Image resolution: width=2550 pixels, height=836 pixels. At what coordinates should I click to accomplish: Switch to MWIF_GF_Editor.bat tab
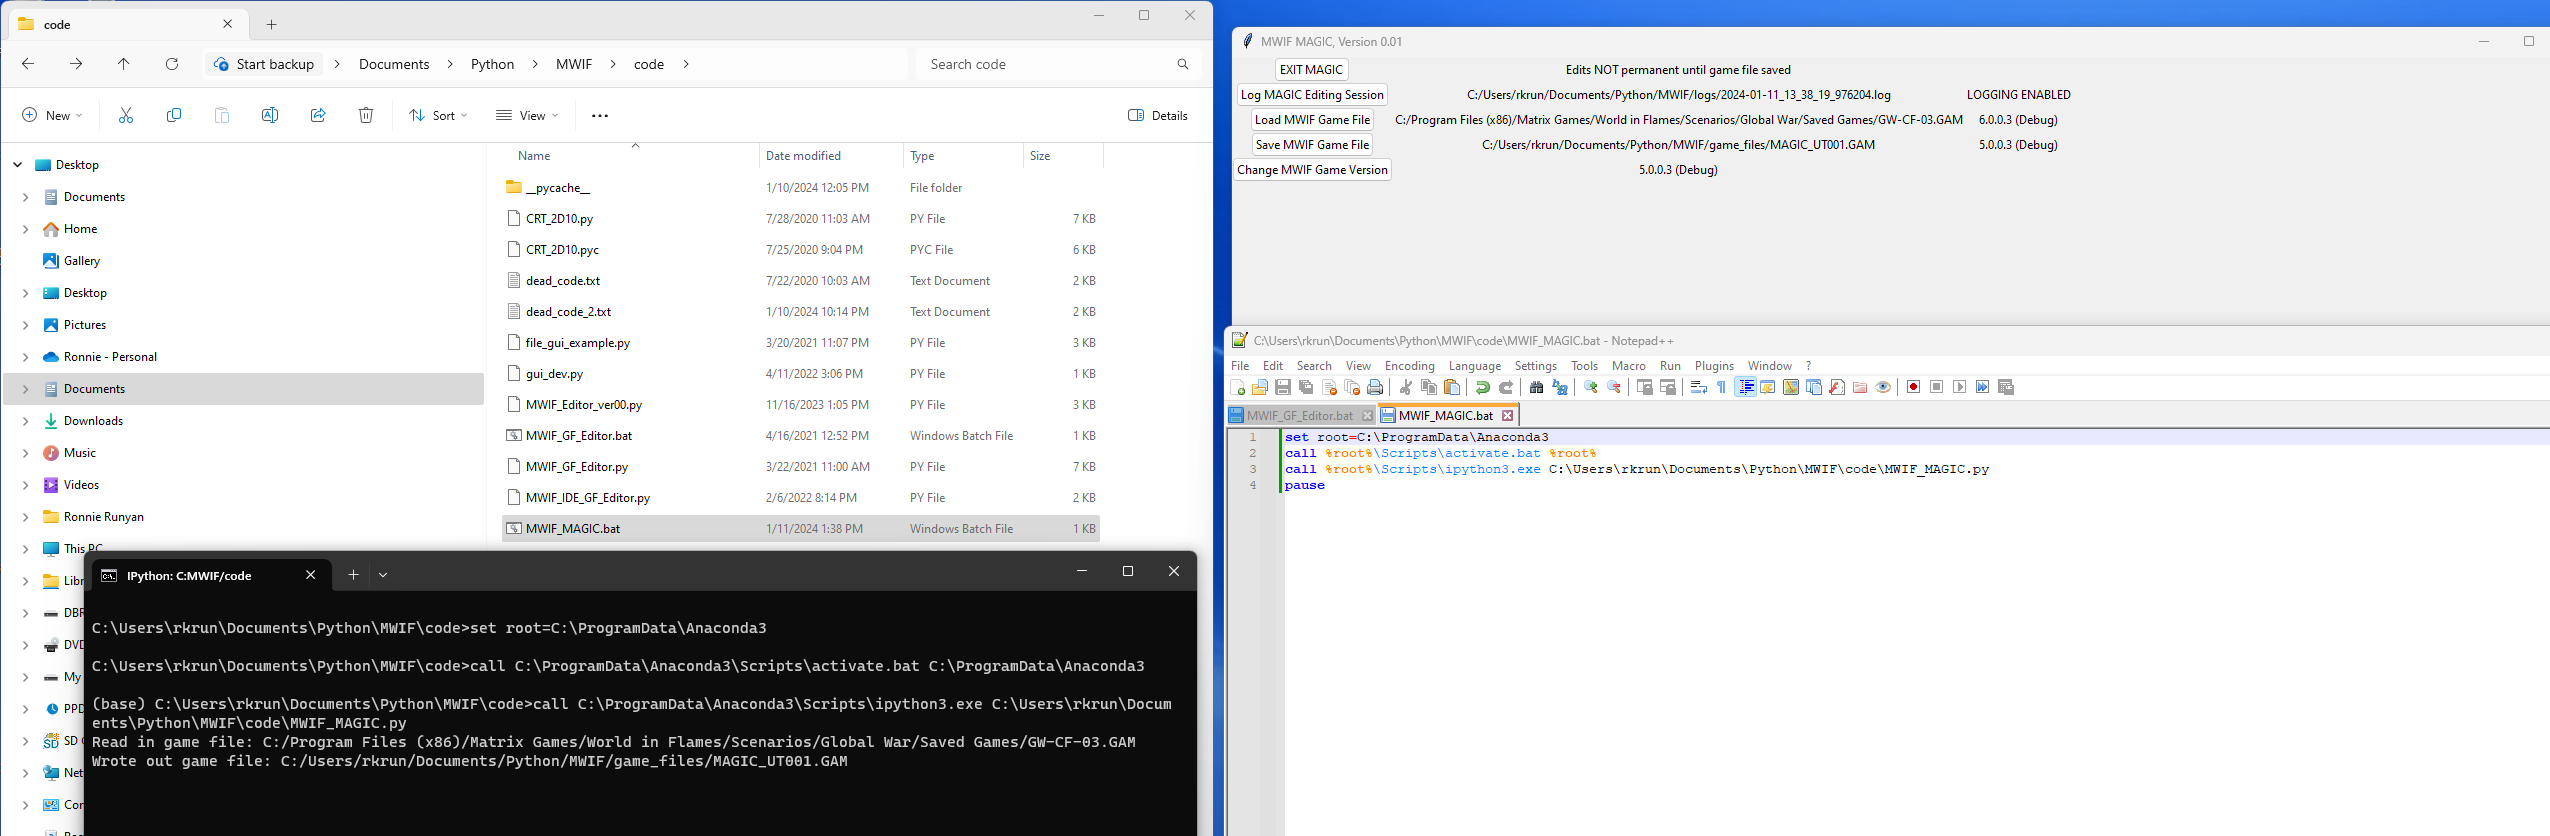click(1299, 415)
